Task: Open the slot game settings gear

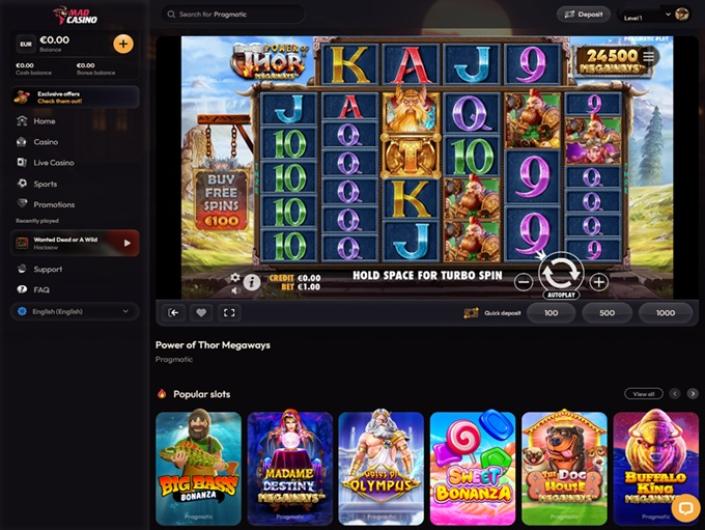Action: click(x=235, y=277)
